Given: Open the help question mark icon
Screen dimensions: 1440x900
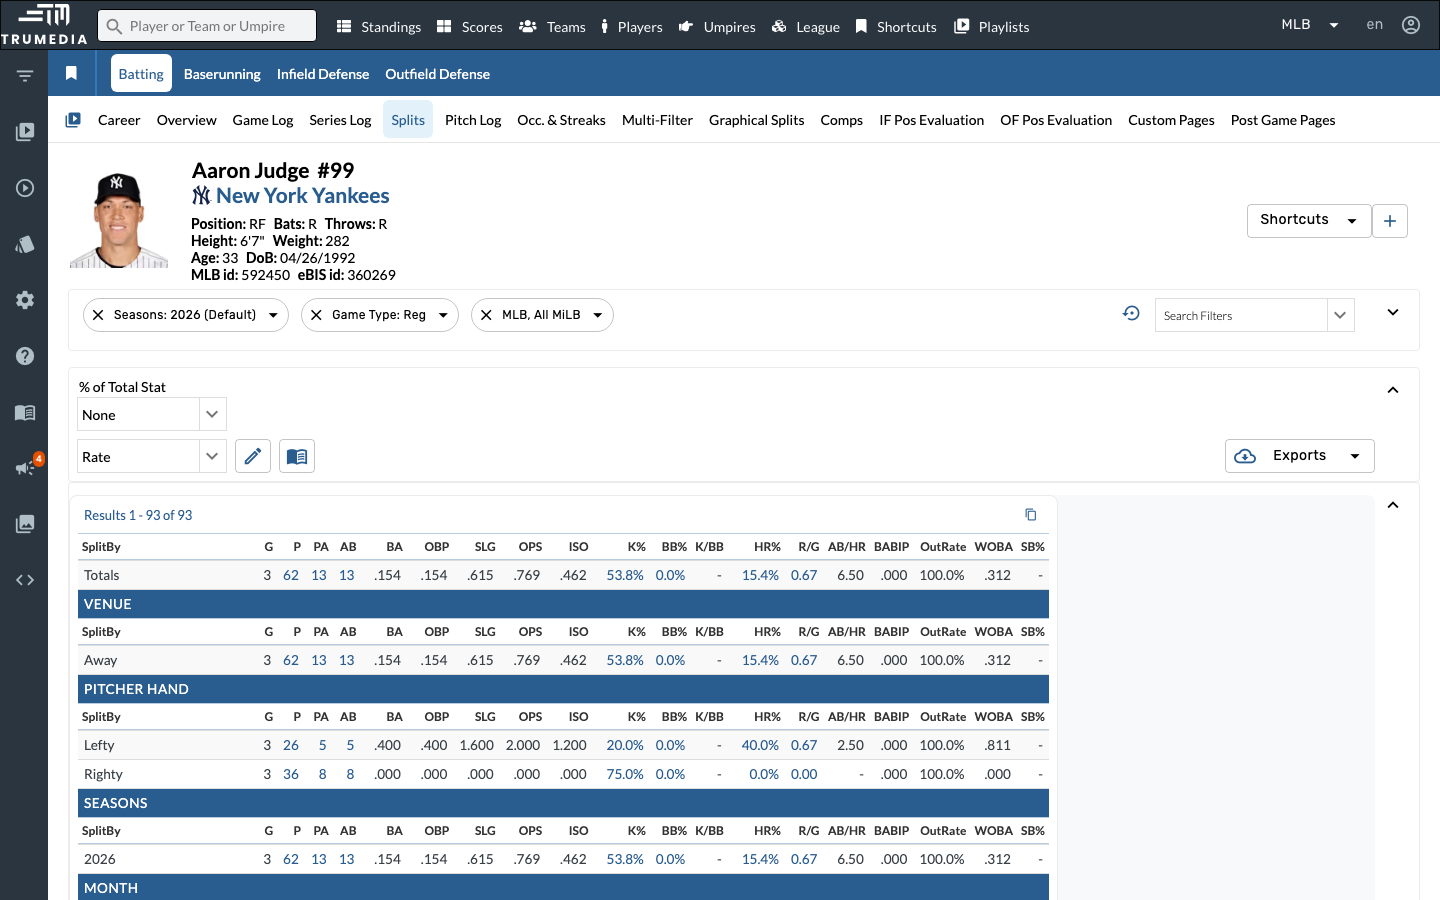Looking at the screenshot, I should tap(25, 356).
